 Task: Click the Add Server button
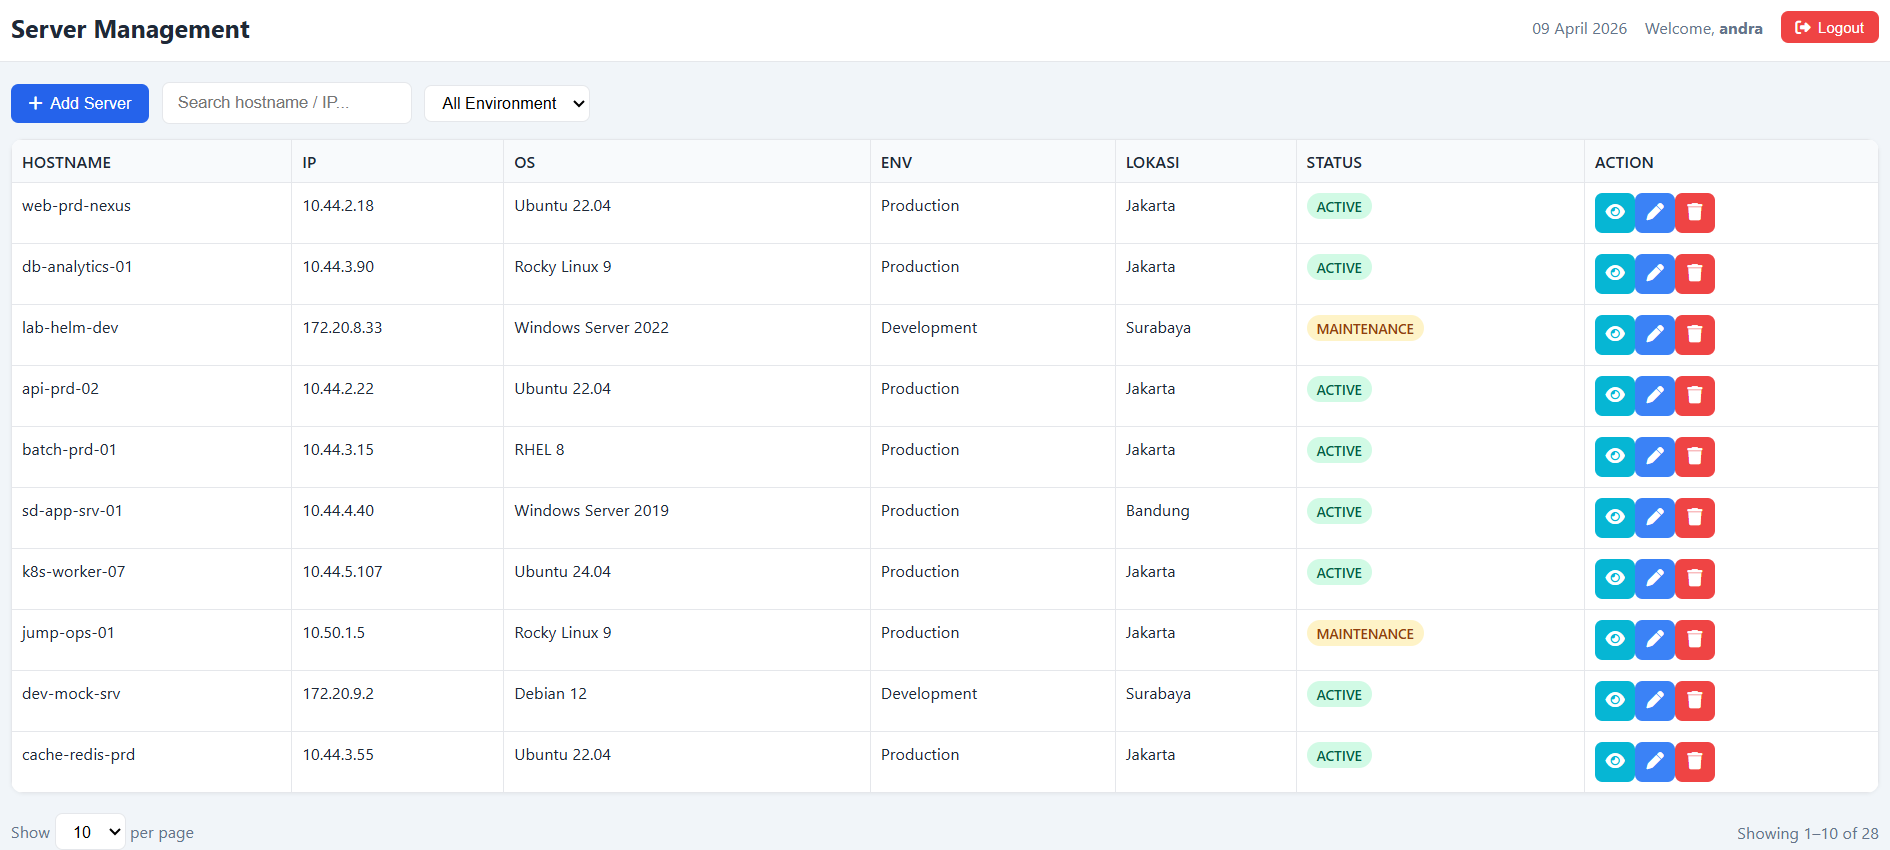click(80, 103)
